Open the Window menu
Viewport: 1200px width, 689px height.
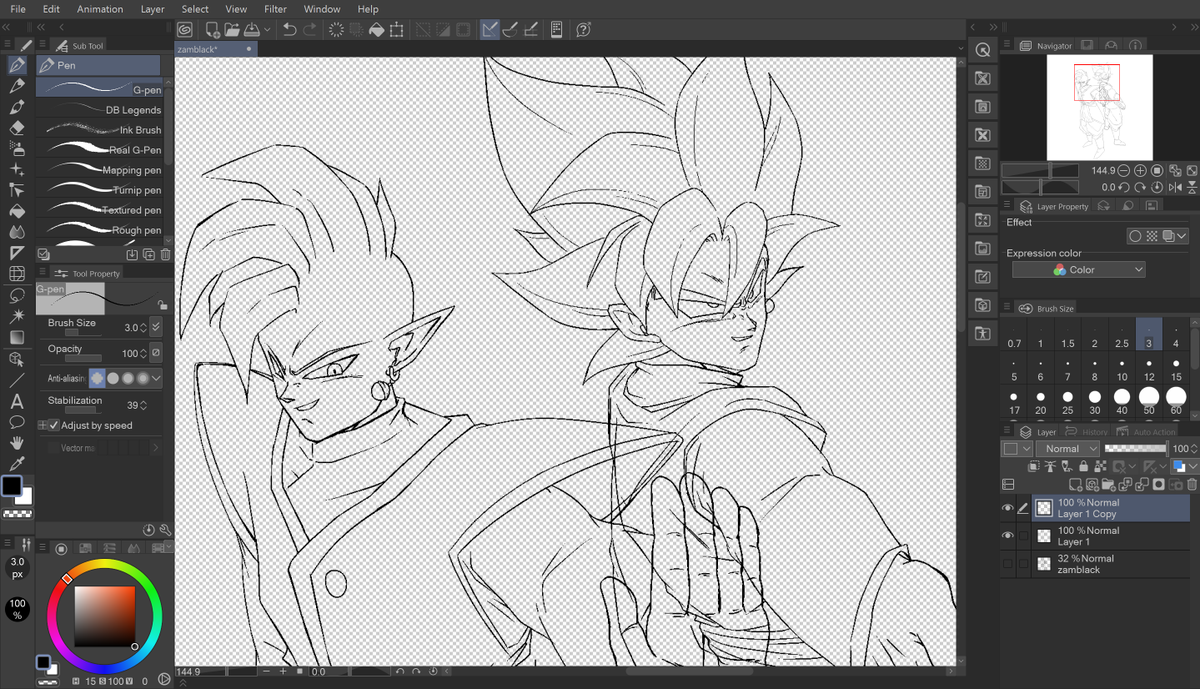point(322,9)
